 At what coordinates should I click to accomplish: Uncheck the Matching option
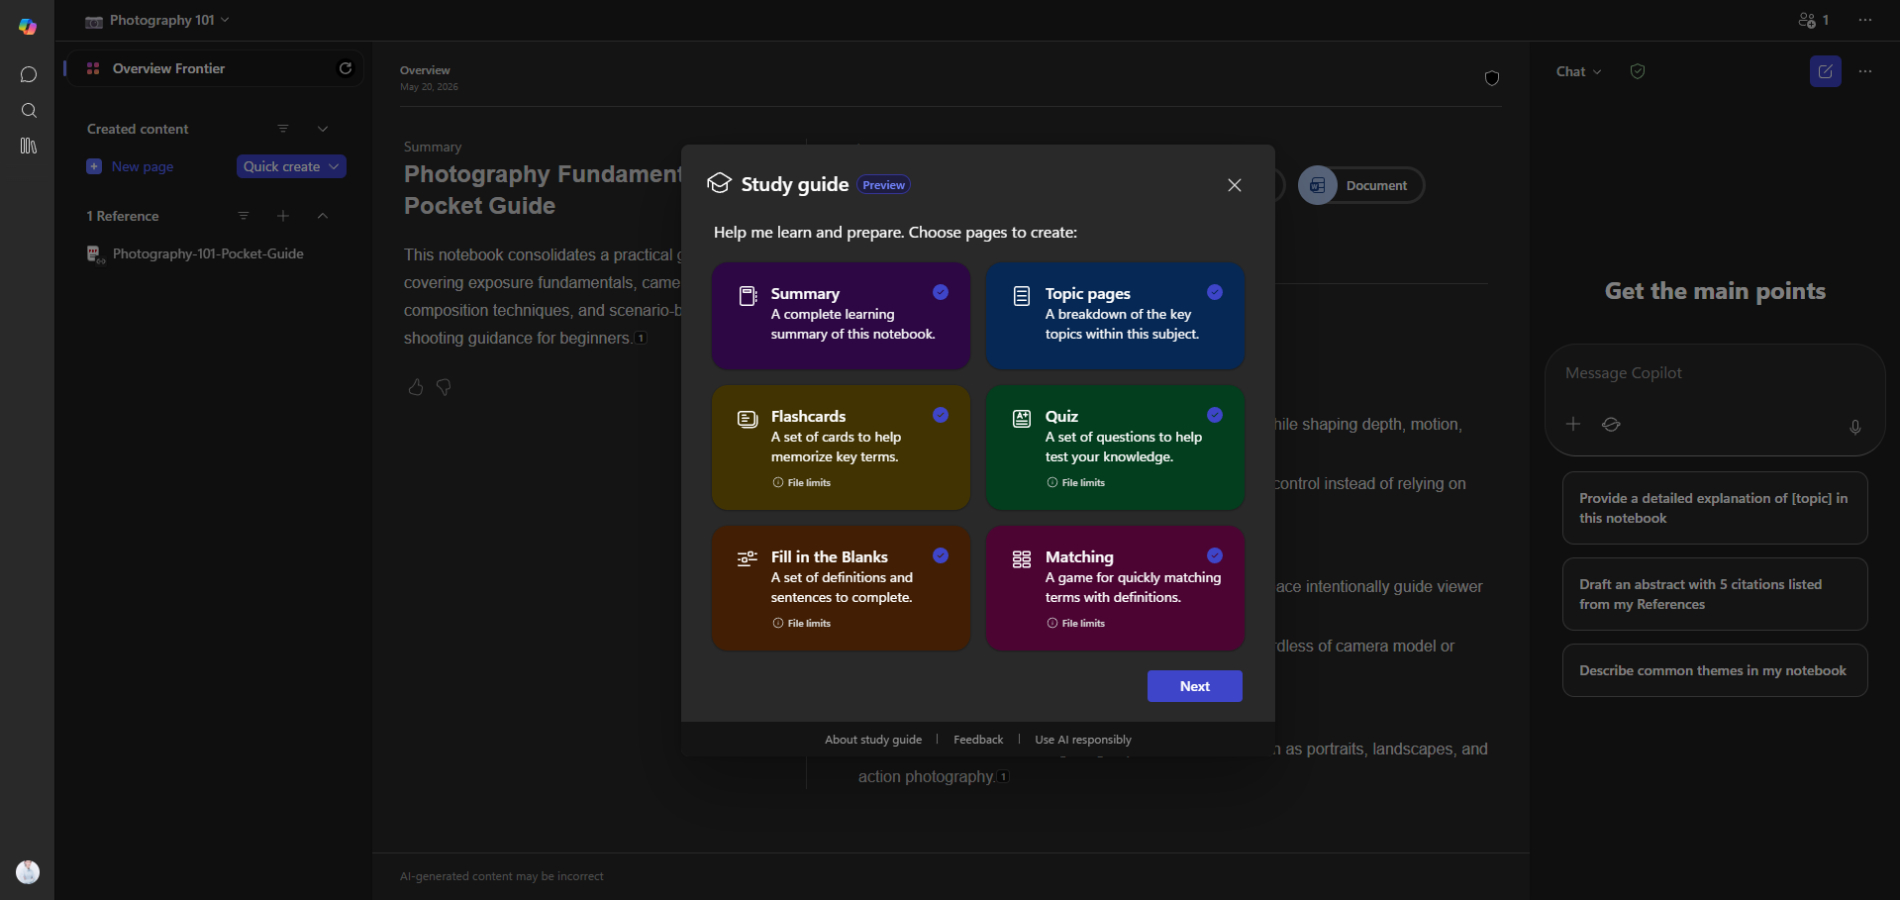[1214, 556]
